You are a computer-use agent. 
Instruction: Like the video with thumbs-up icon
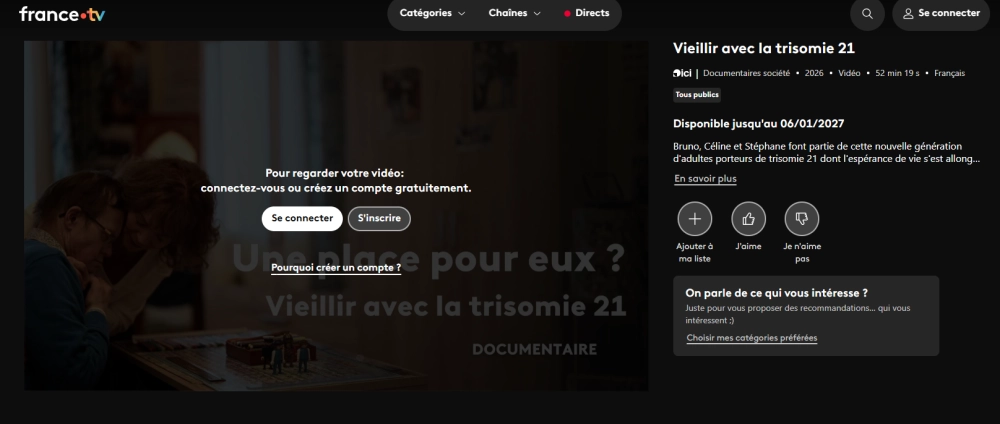[748, 219]
